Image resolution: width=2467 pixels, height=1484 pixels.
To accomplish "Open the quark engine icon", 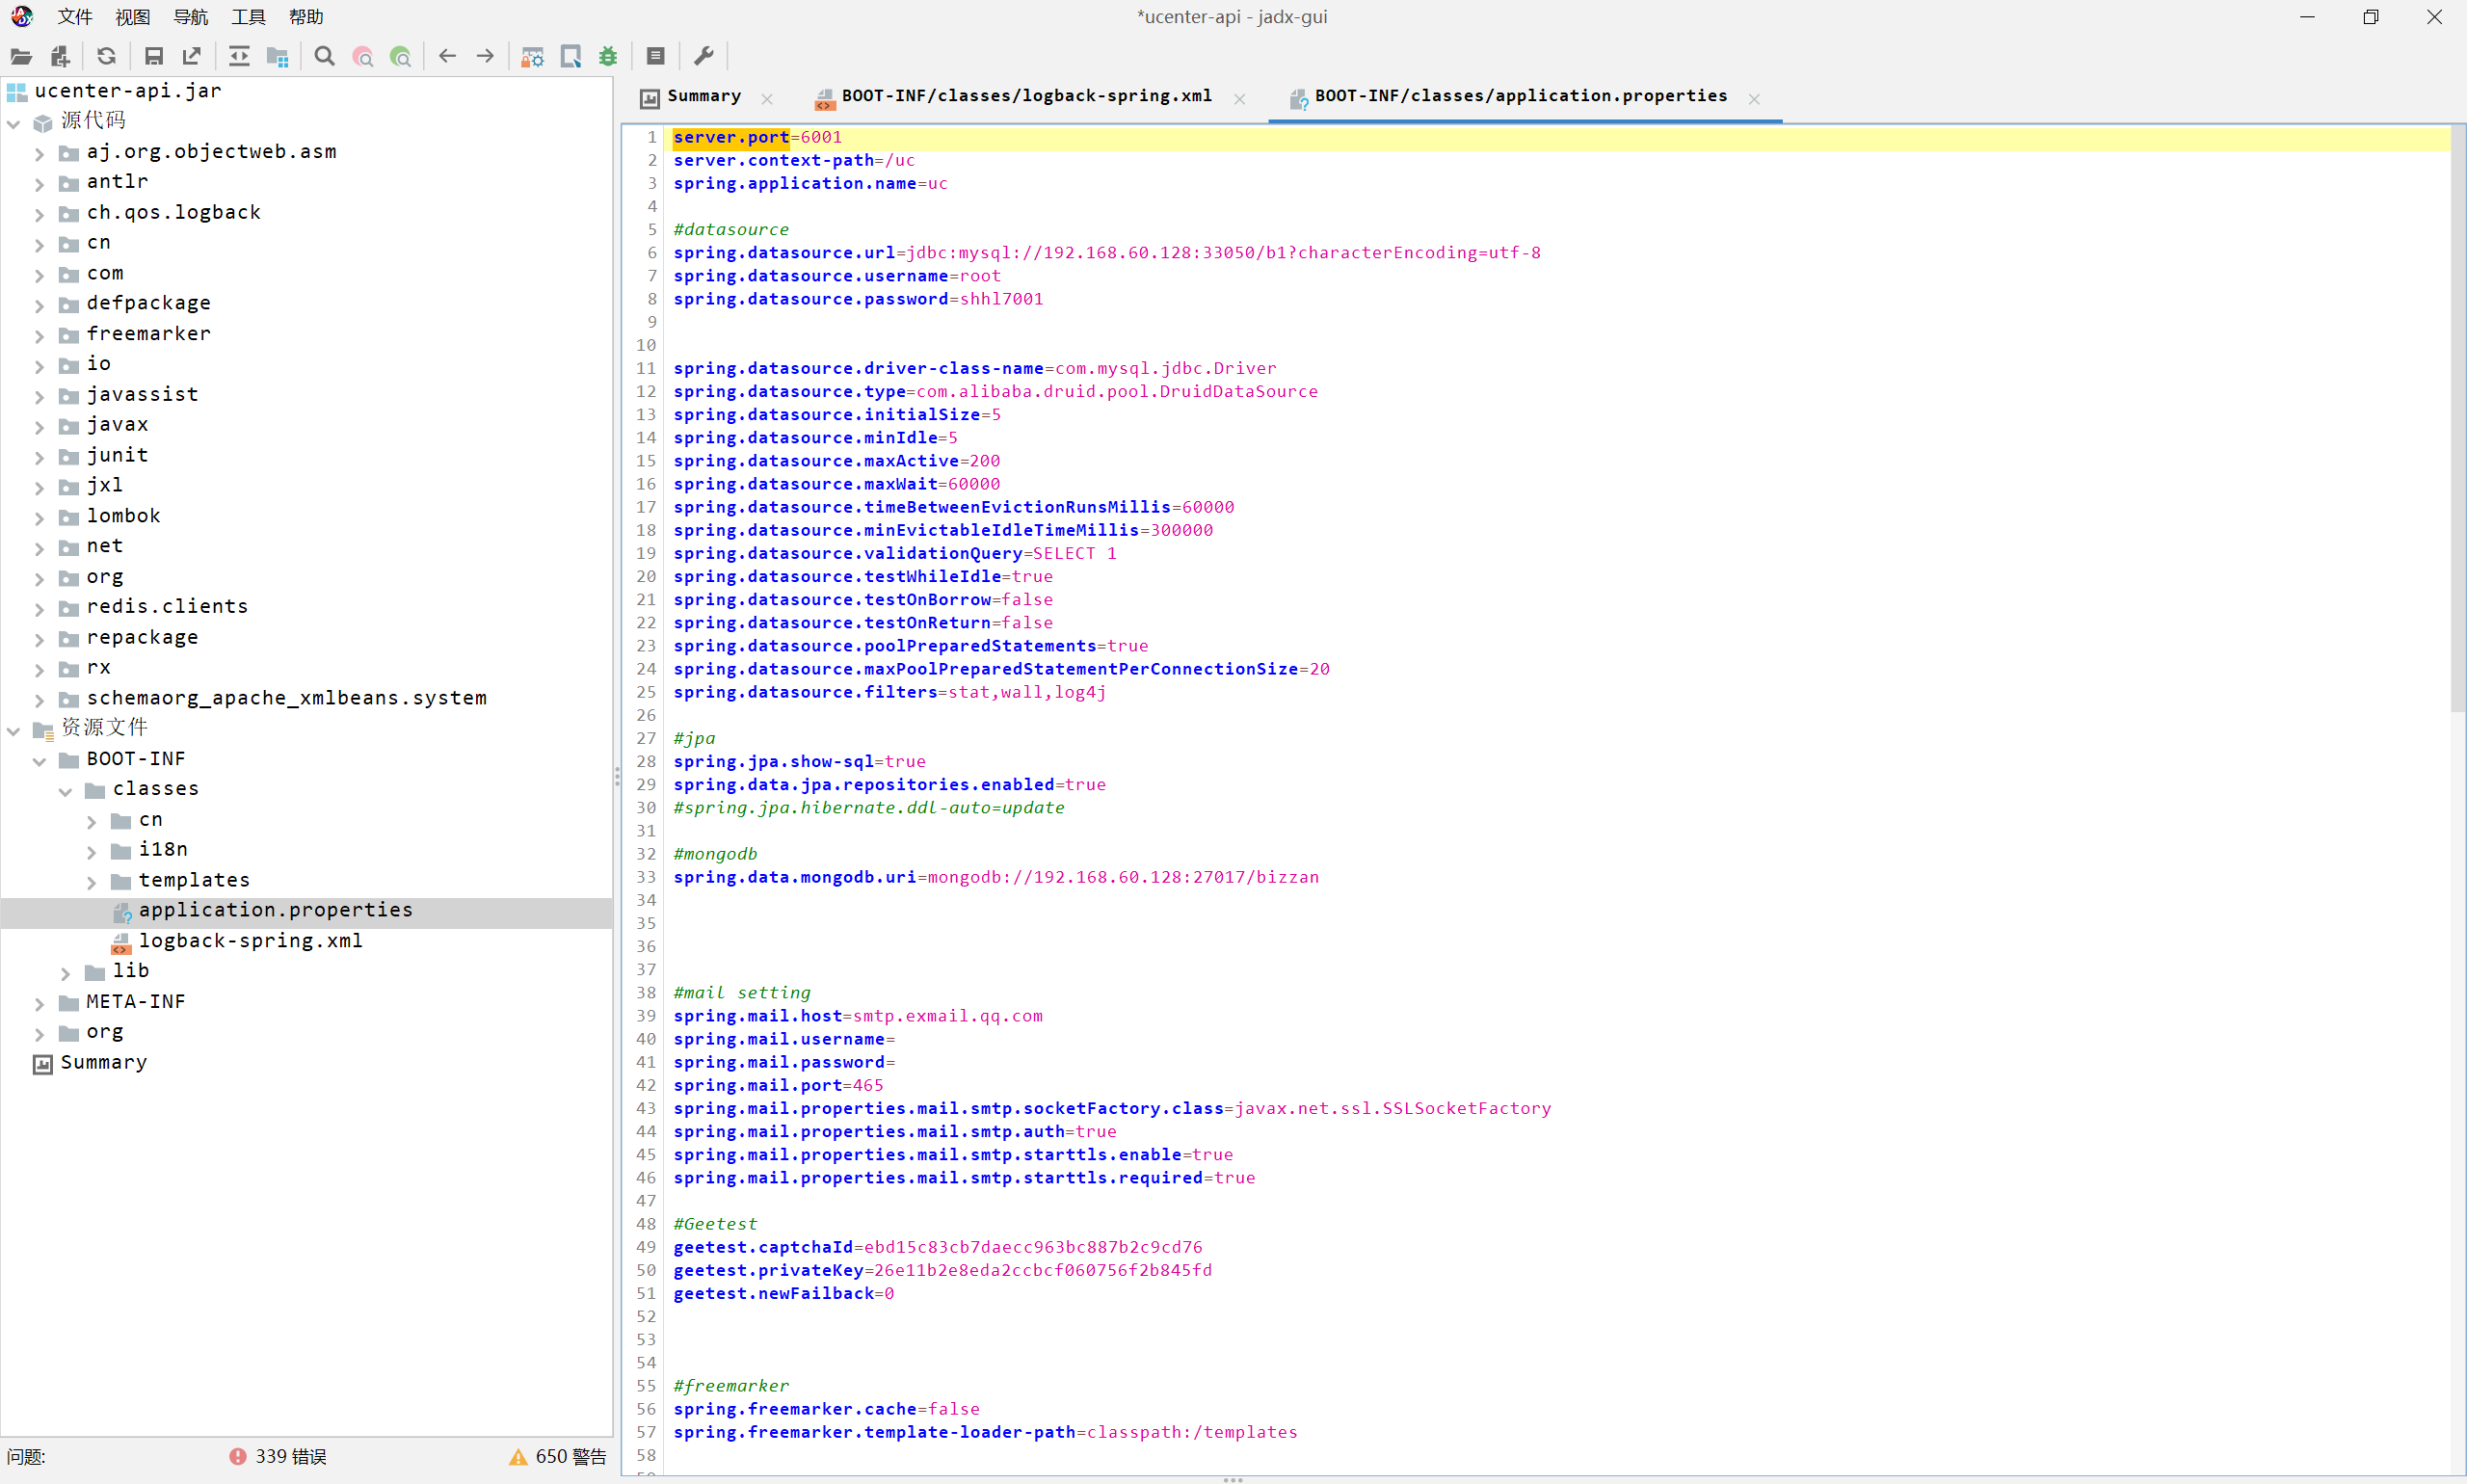I will coord(571,57).
